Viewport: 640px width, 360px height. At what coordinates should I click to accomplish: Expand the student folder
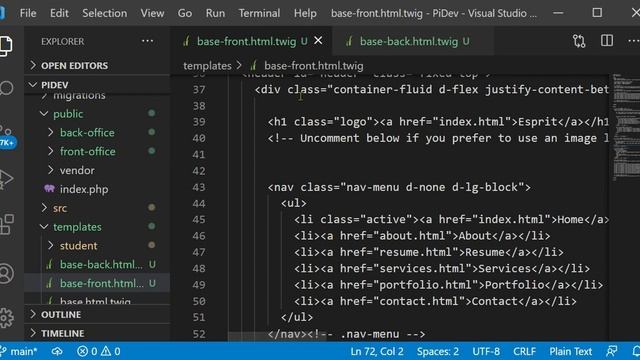click(x=78, y=246)
